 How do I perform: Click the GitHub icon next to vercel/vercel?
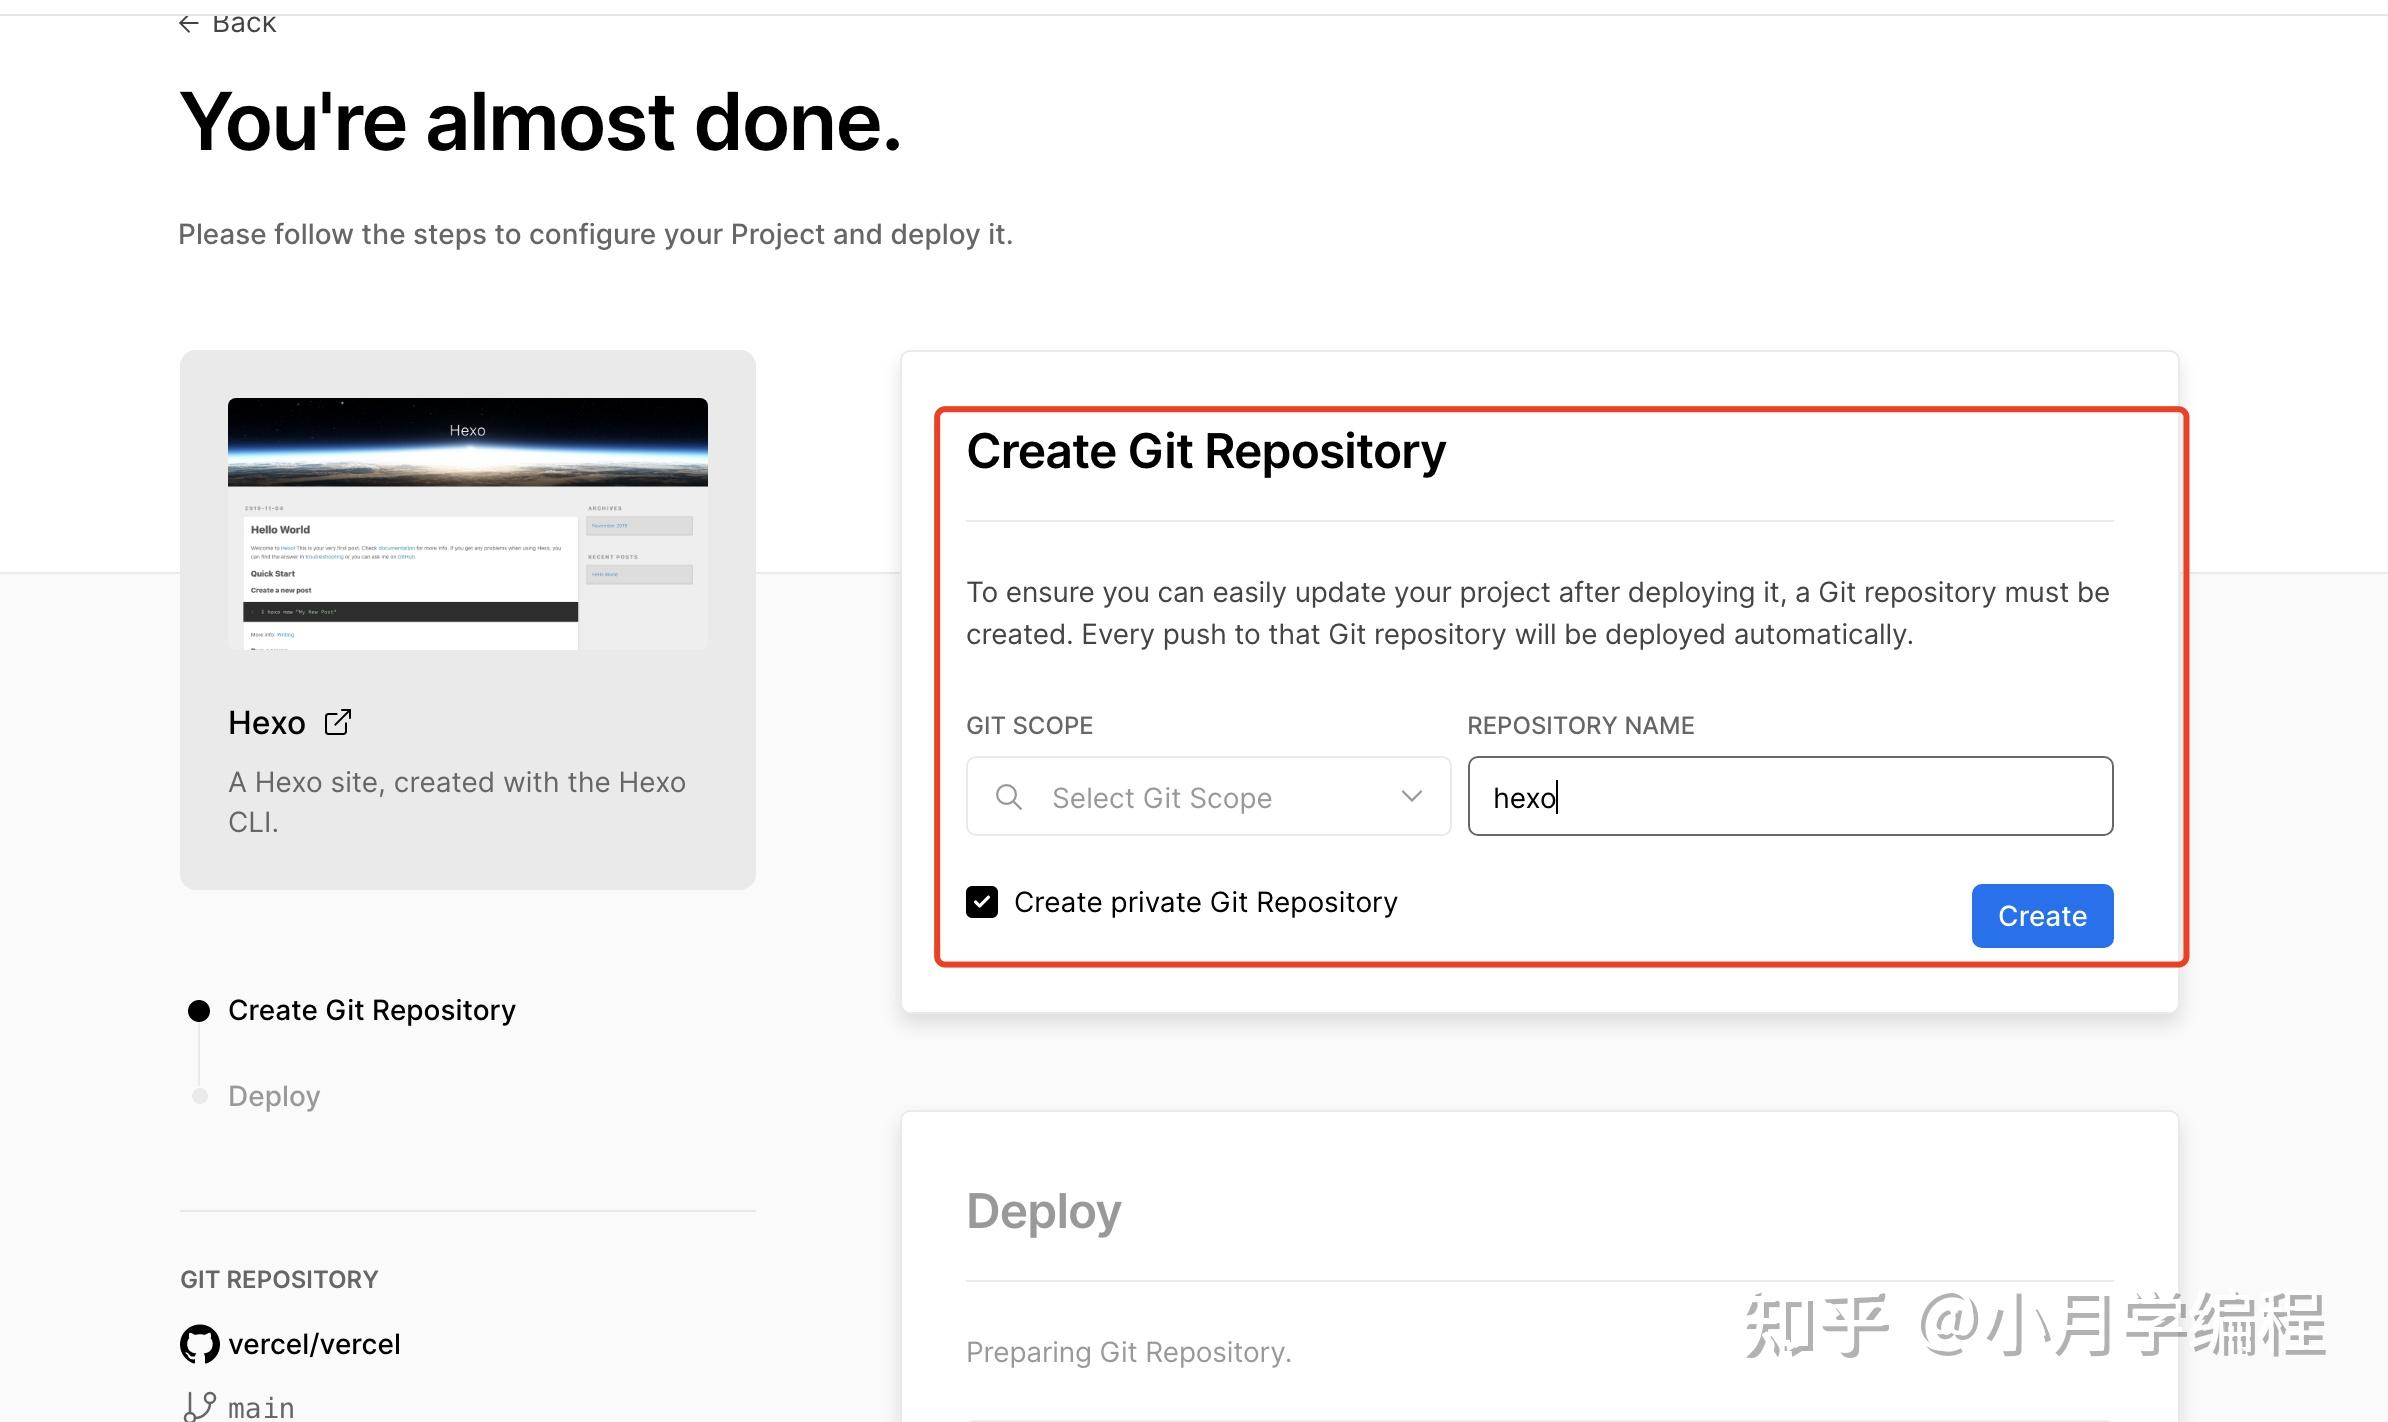(200, 1344)
